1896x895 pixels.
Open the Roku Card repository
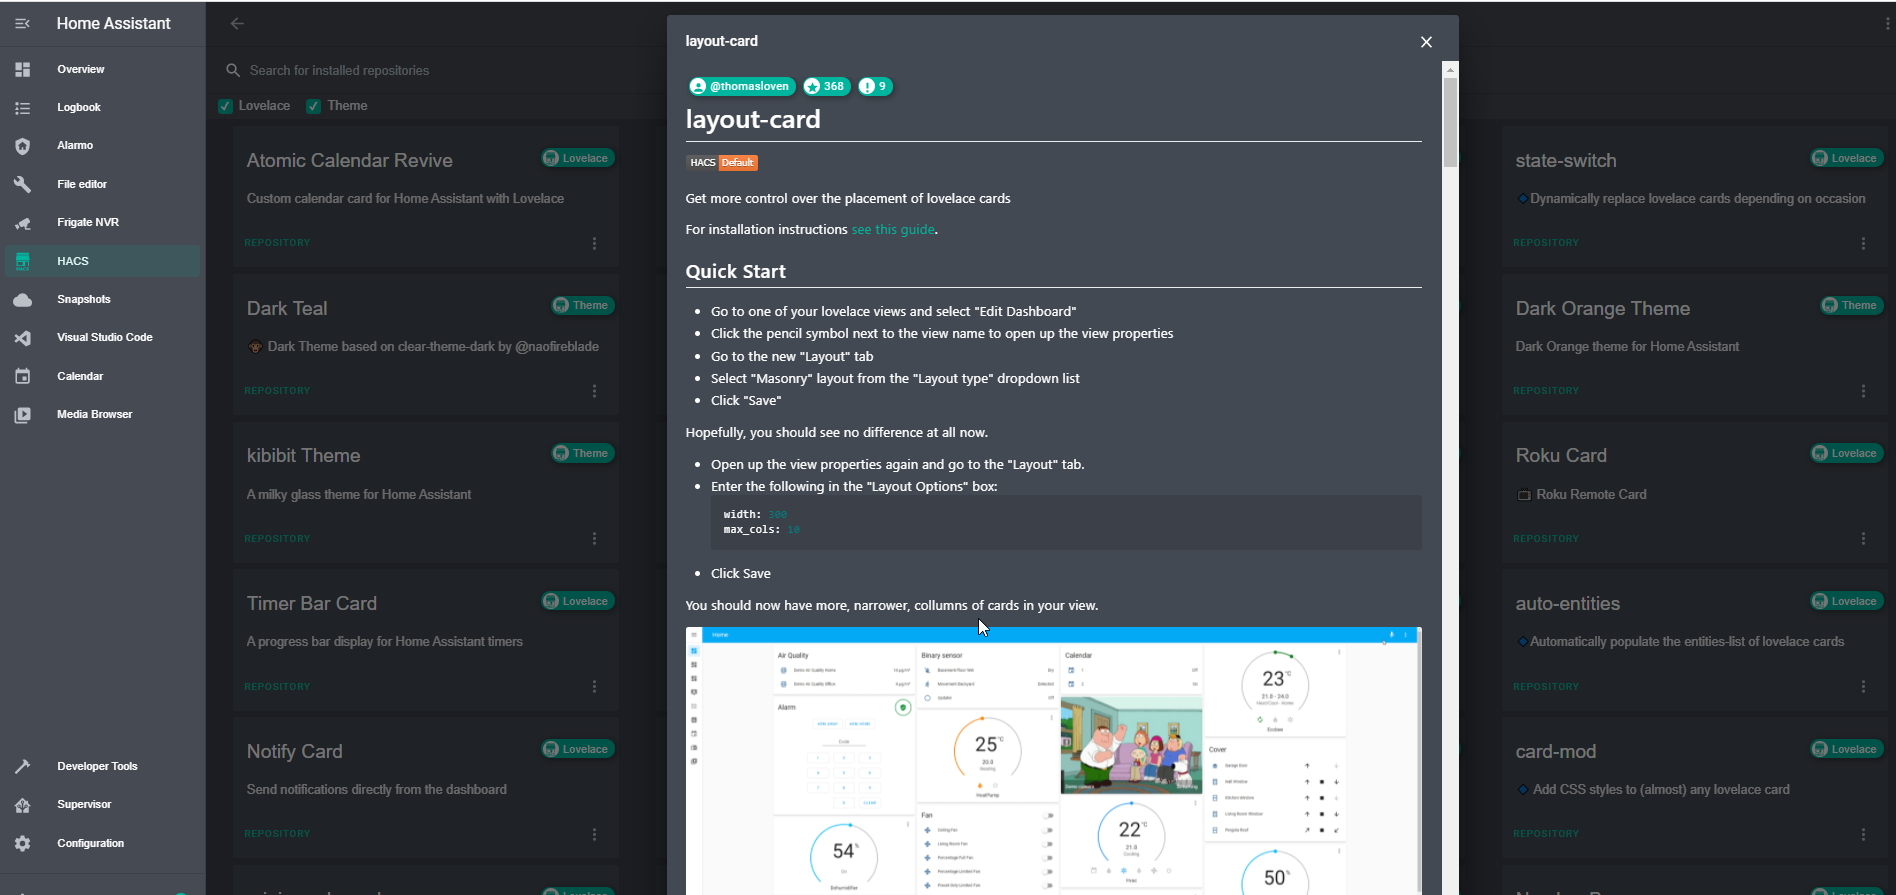1695,492
